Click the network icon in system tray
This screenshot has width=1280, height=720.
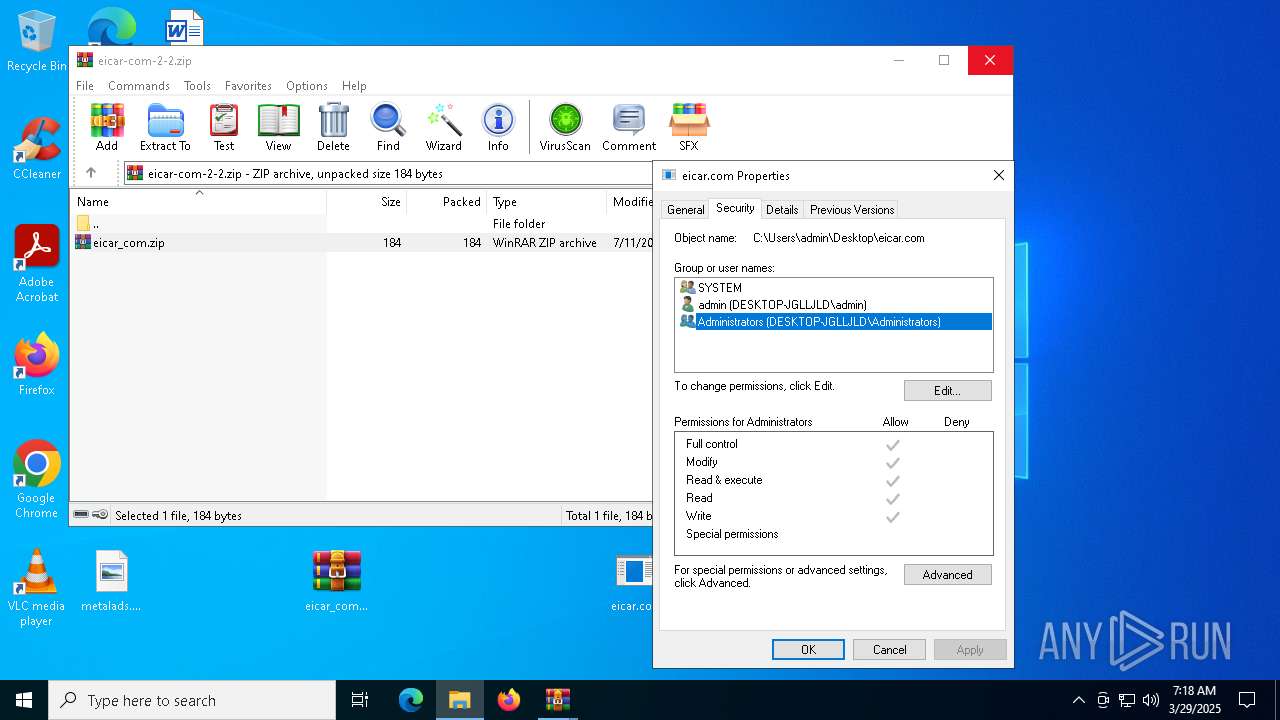[x=1127, y=700]
